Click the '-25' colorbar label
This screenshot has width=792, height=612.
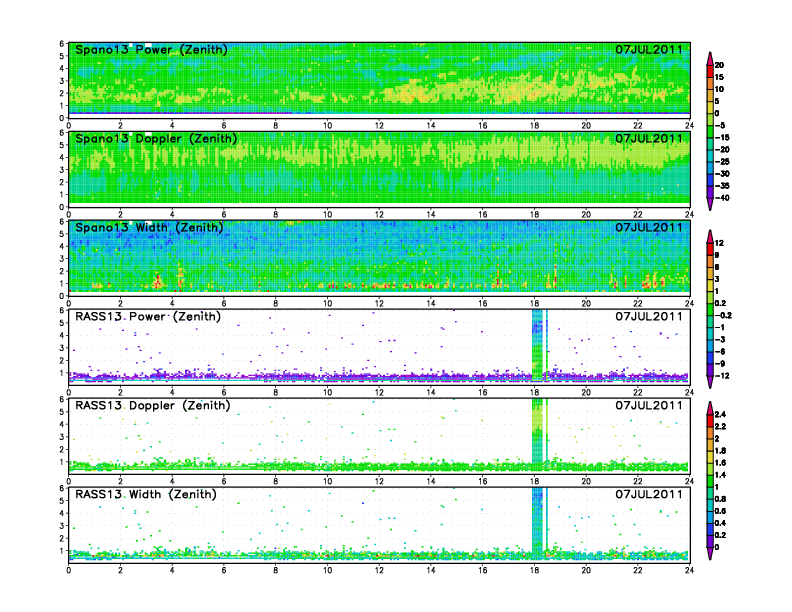722,162
